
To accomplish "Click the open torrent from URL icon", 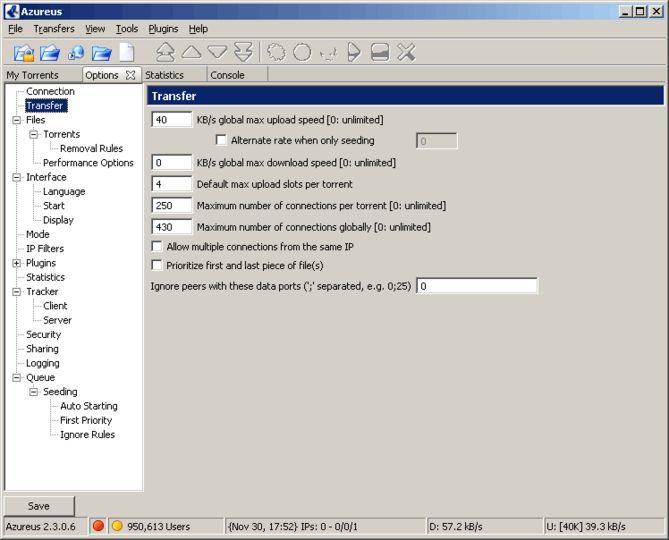I will (76, 53).
